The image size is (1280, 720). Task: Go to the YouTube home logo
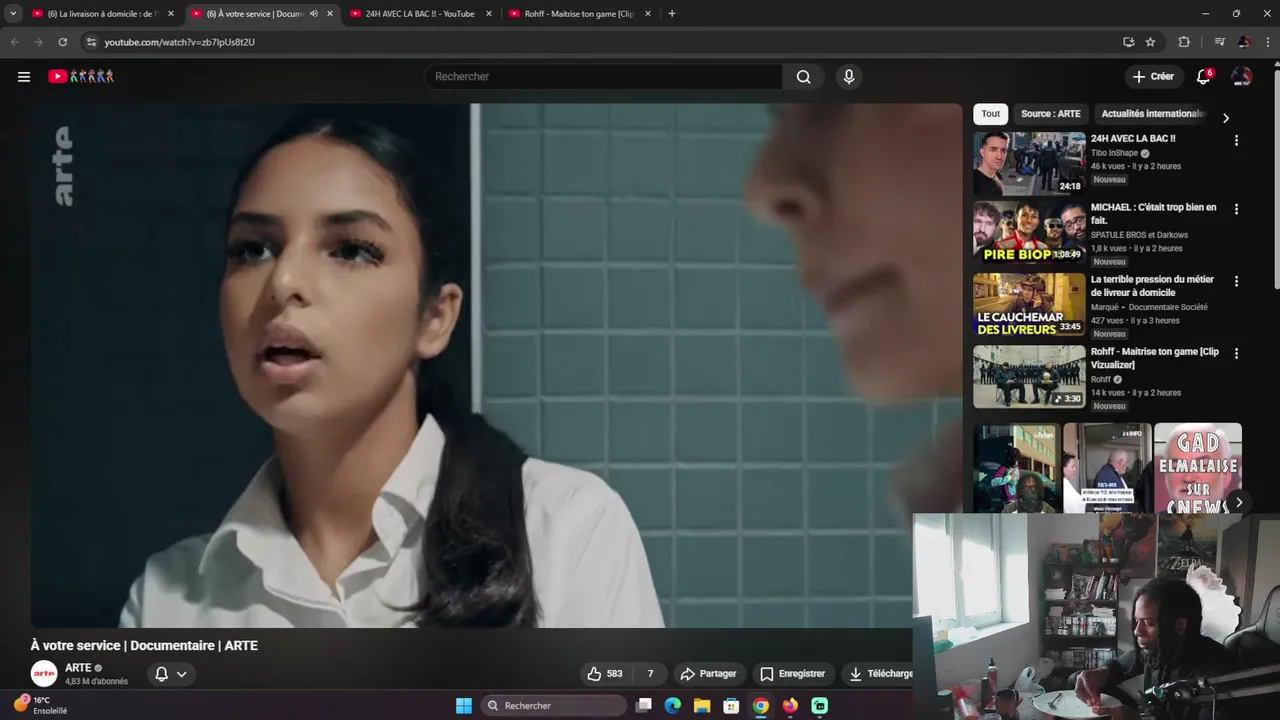tap(81, 76)
